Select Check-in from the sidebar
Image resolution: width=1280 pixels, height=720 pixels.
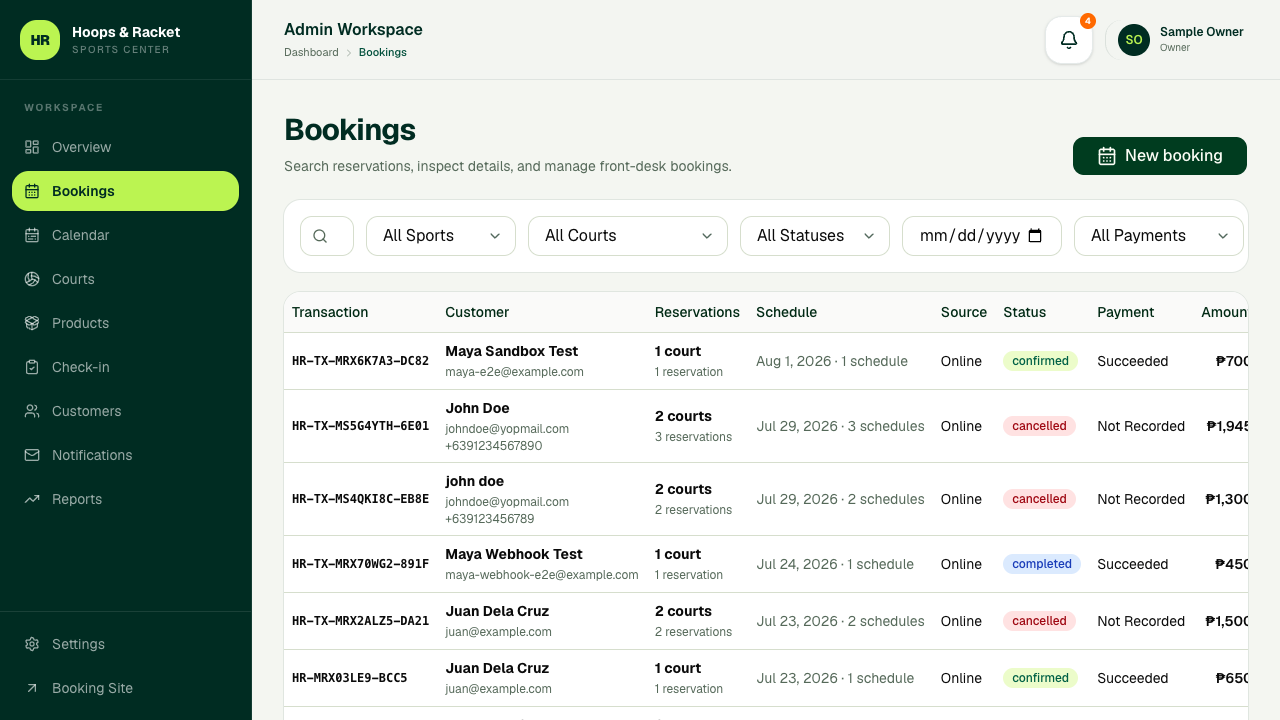[125, 367]
